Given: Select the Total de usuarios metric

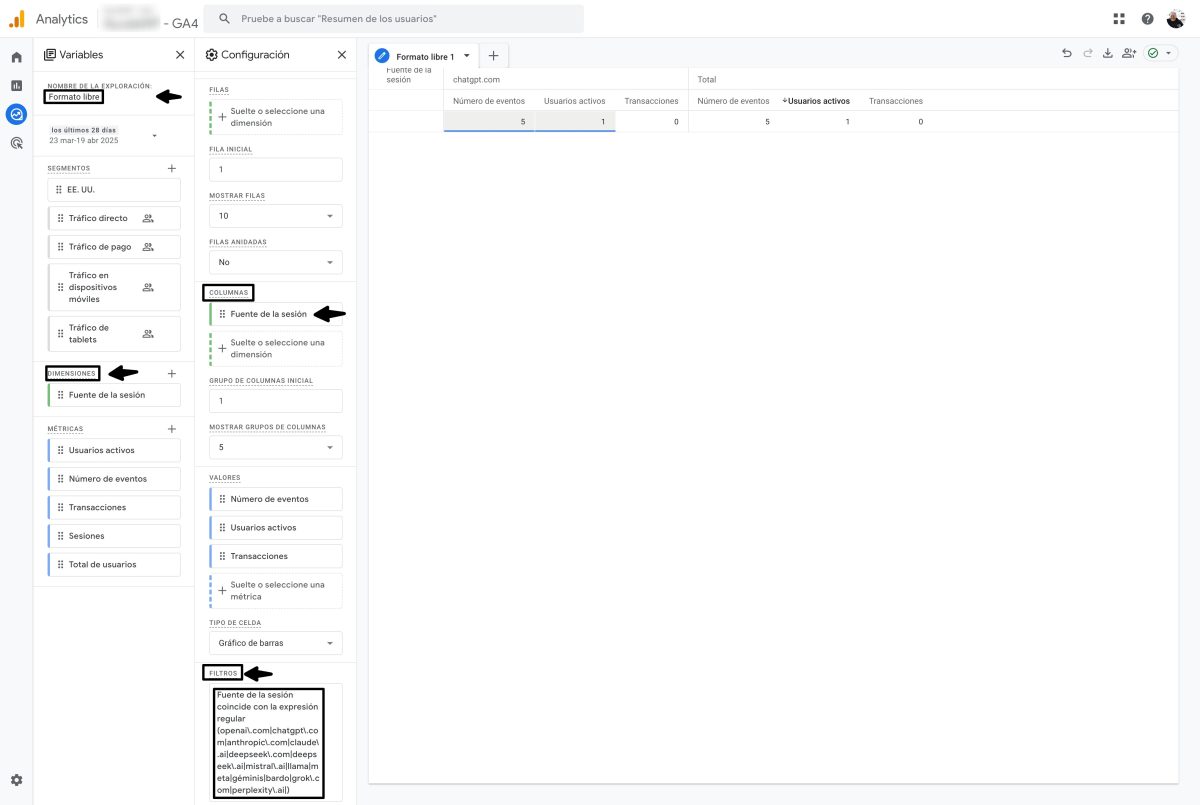Looking at the screenshot, I should [x=114, y=564].
